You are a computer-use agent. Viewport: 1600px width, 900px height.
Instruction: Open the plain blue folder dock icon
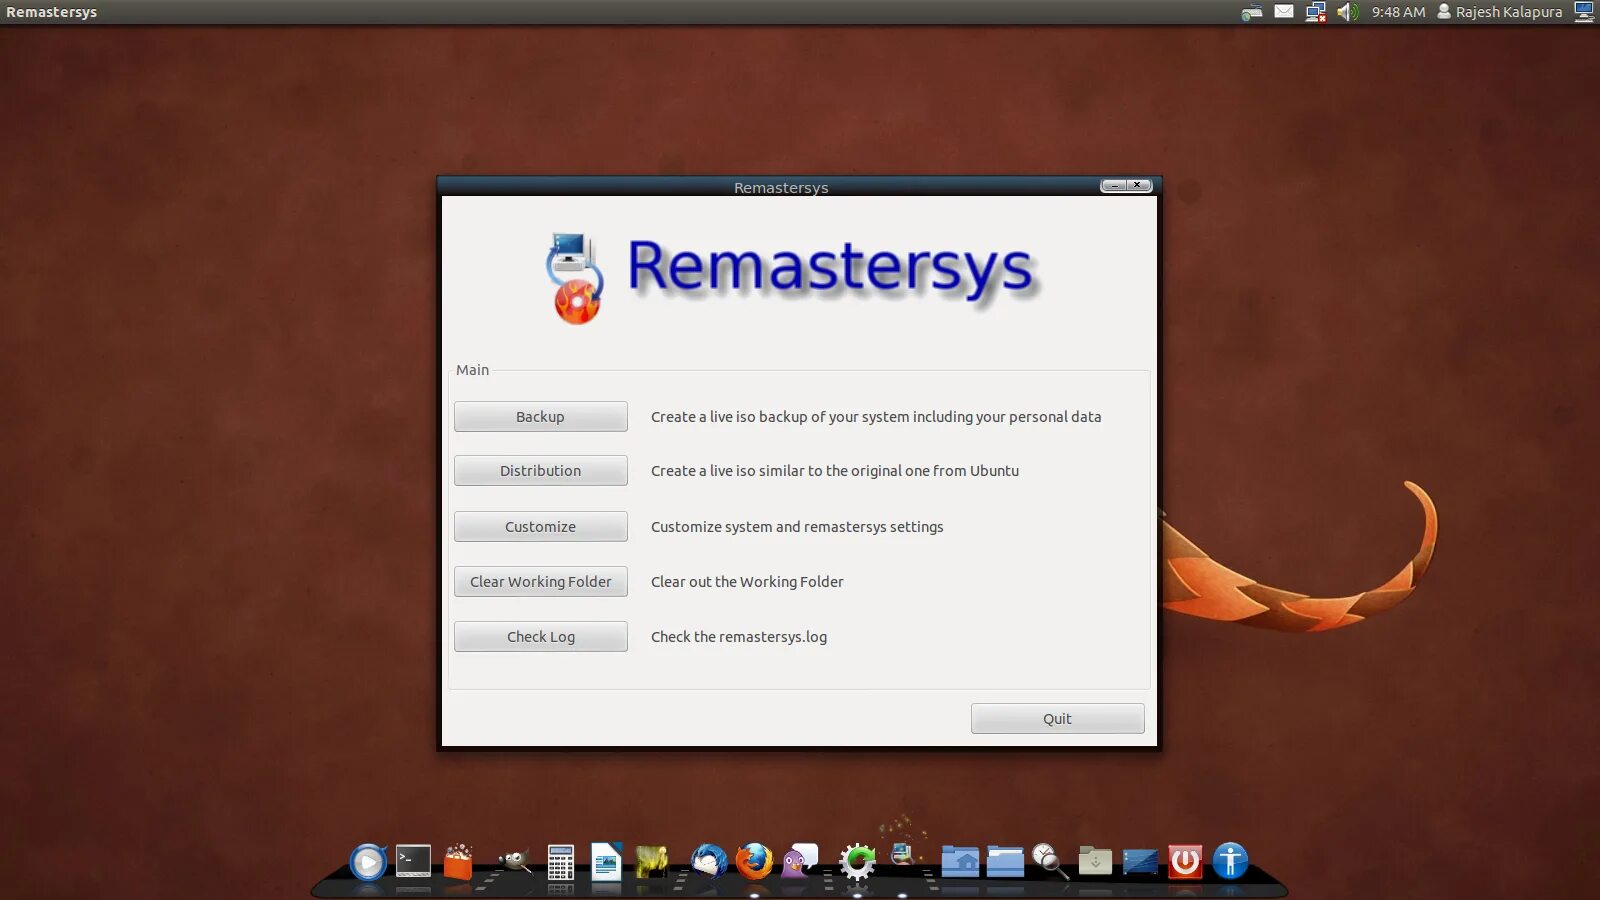(1005, 861)
